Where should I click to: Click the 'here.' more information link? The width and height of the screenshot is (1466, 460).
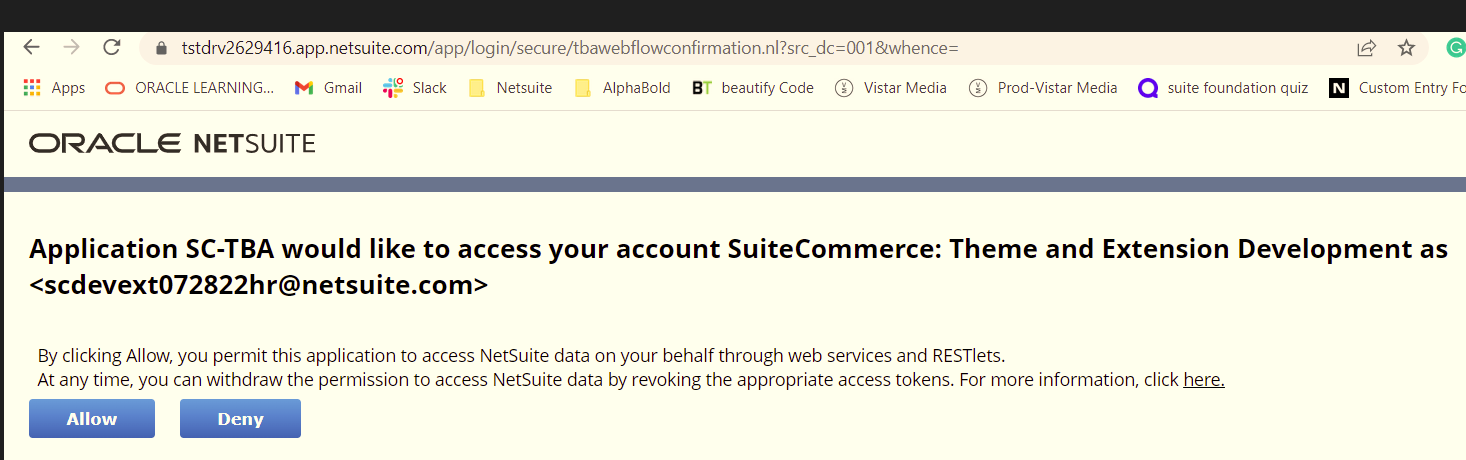1204,380
